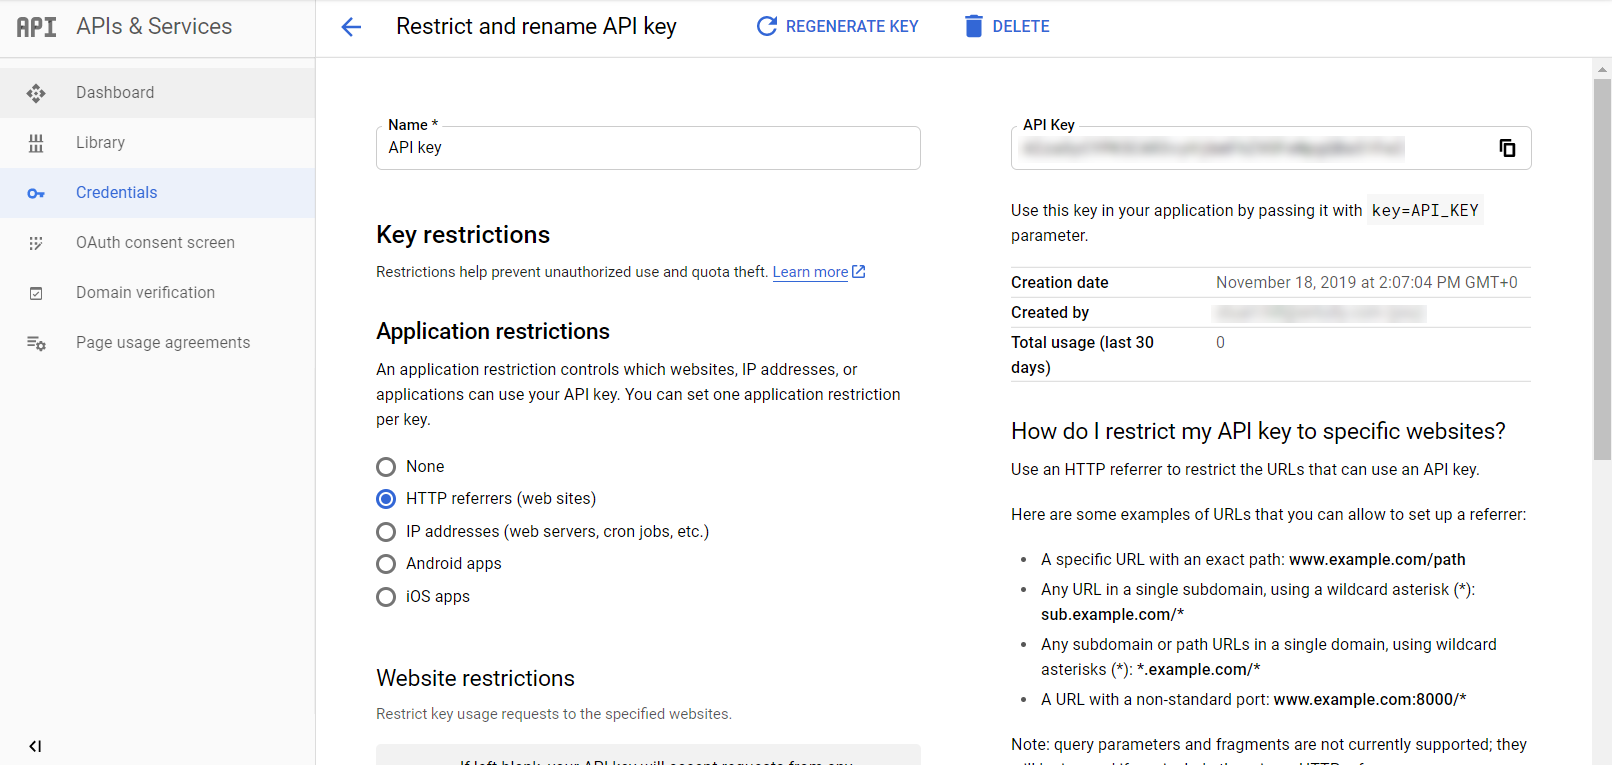Click the Domain verification checkbox icon
The height and width of the screenshot is (765, 1612).
pyautogui.click(x=36, y=293)
